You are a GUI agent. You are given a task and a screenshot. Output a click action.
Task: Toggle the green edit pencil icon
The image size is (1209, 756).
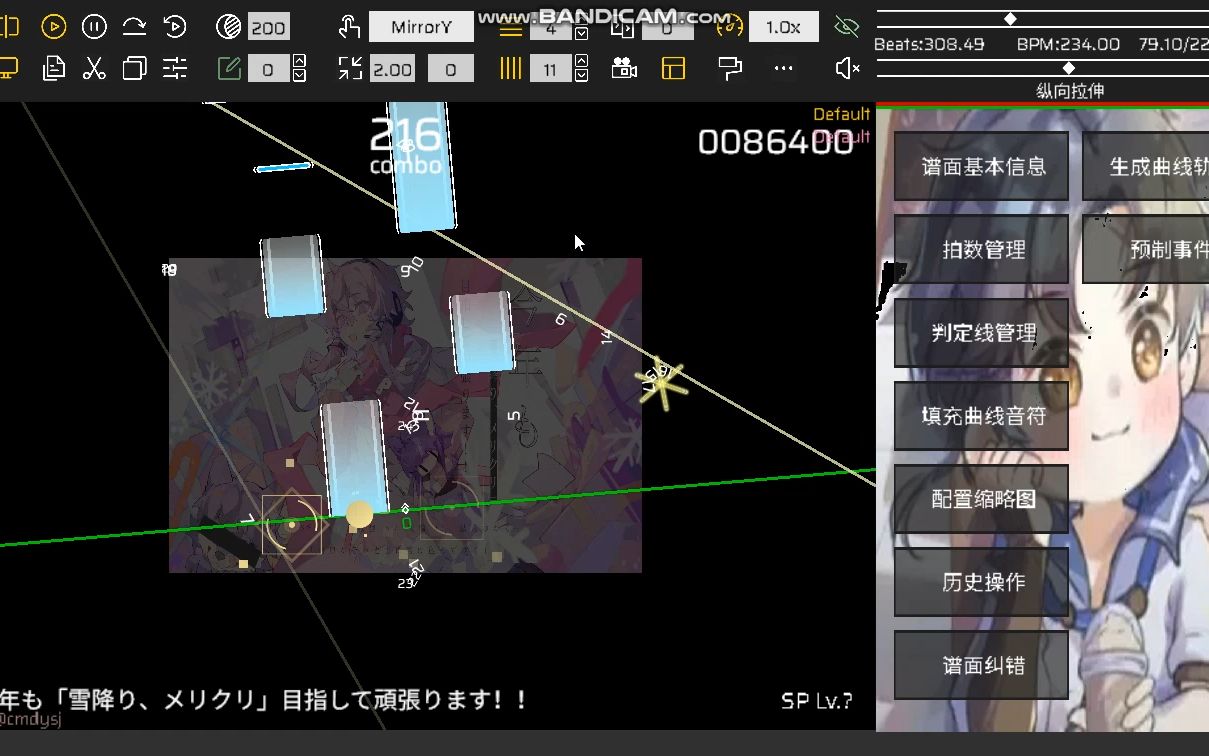coord(229,68)
